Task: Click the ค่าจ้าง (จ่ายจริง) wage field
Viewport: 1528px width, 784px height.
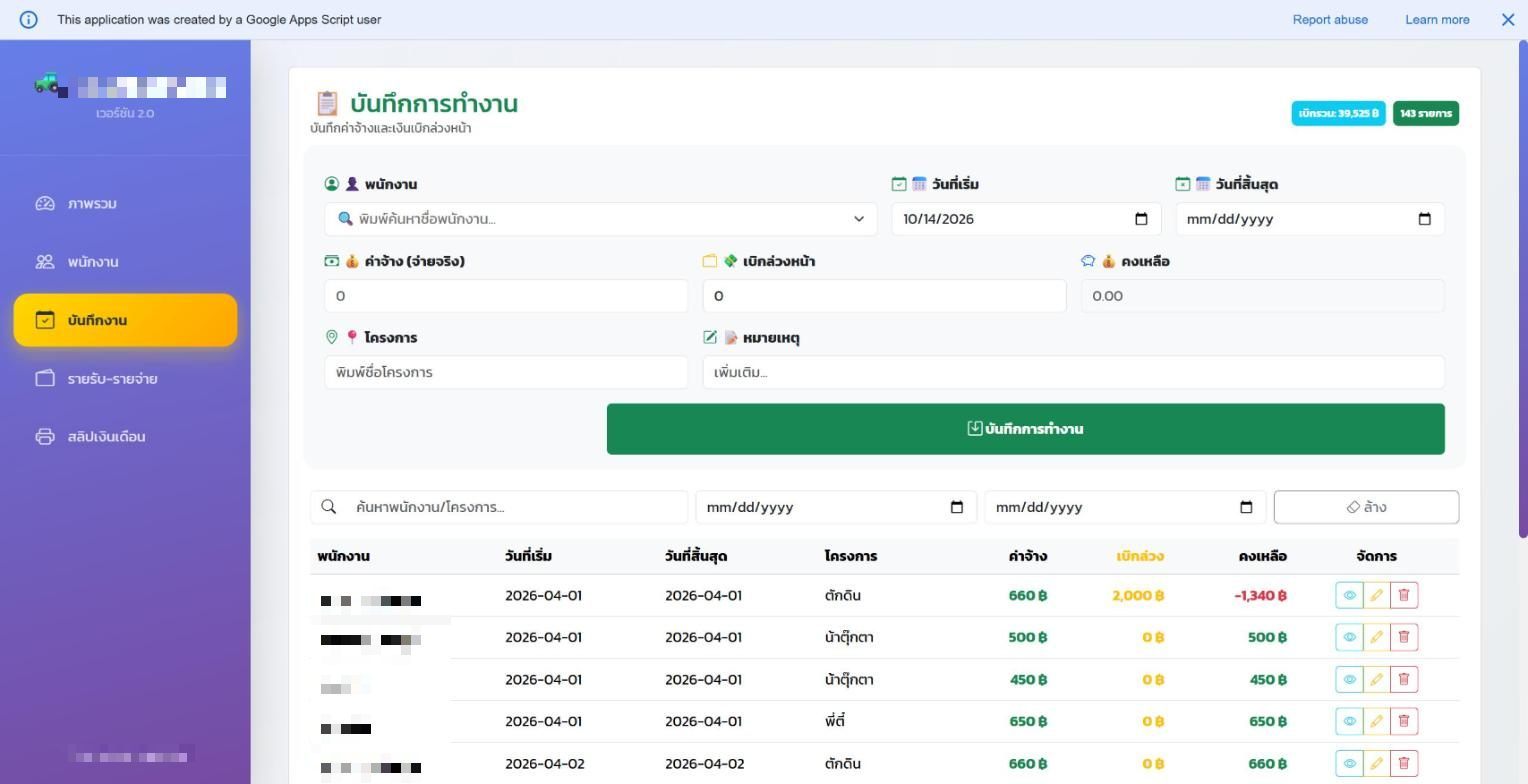Action: click(x=506, y=296)
